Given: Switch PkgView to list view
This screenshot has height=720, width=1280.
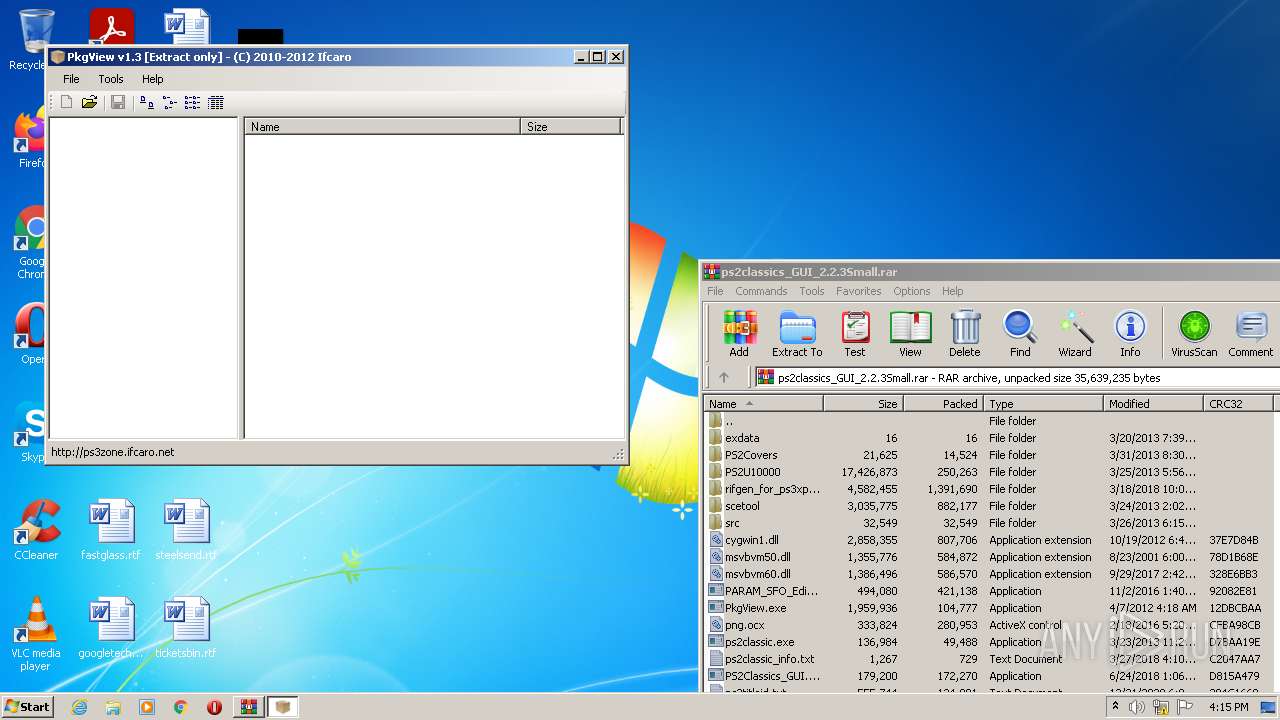Looking at the screenshot, I should click(x=192, y=102).
